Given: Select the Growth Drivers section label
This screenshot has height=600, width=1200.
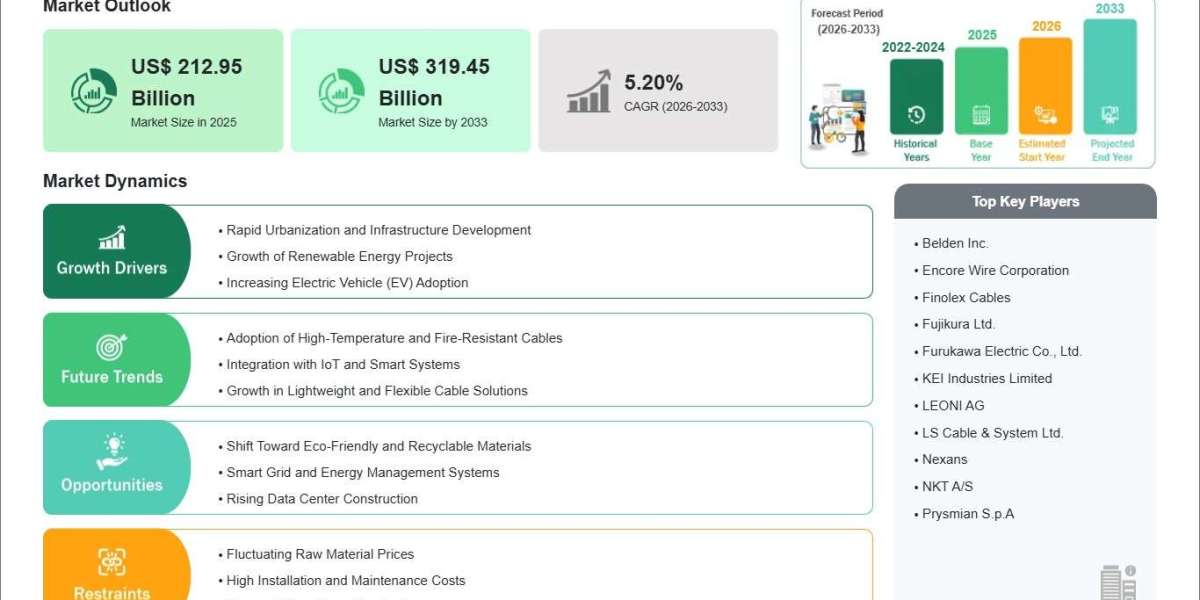Looking at the screenshot, I should coord(112,268).
